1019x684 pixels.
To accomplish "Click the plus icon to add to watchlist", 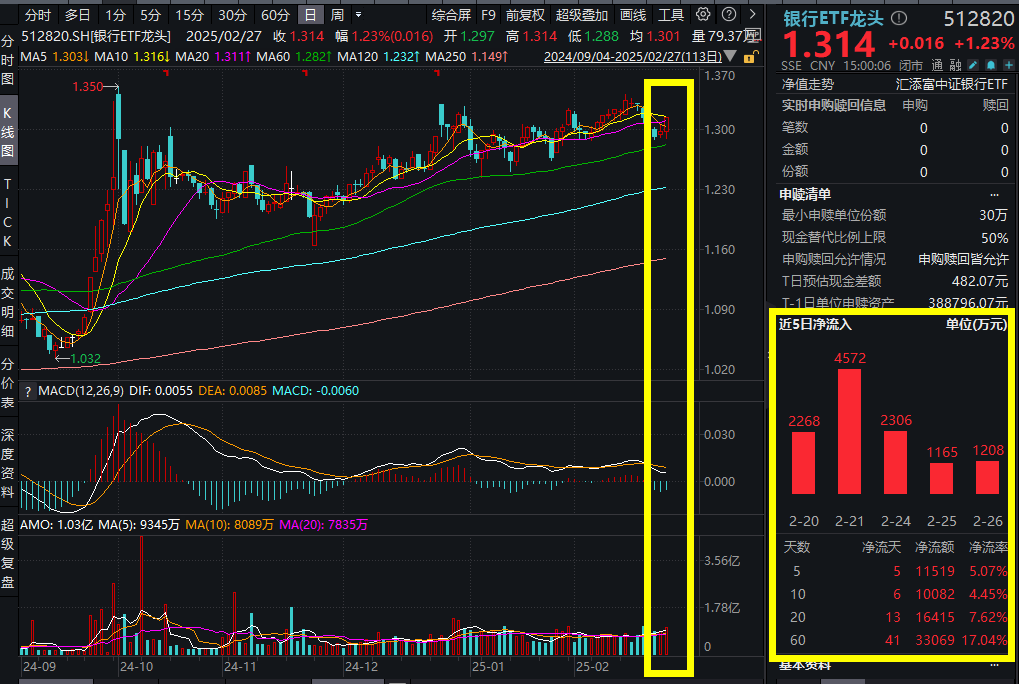I will (1008, 65).
